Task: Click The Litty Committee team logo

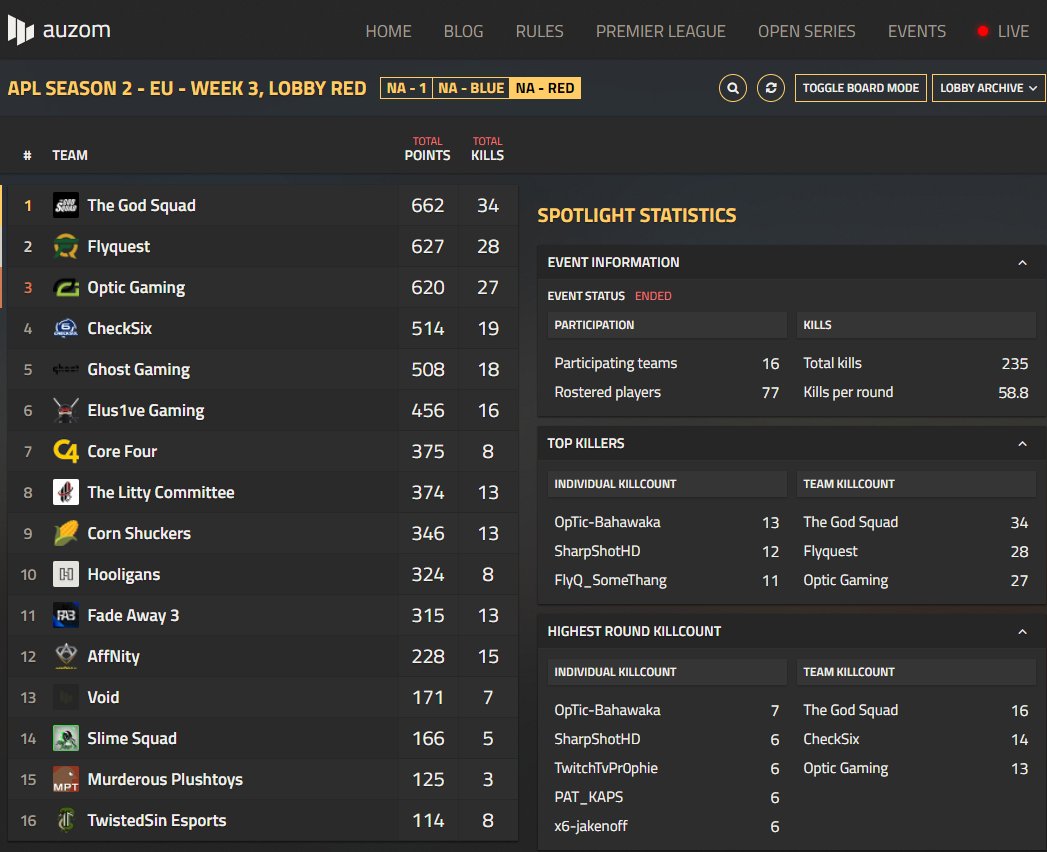Action: click(65, 492)
